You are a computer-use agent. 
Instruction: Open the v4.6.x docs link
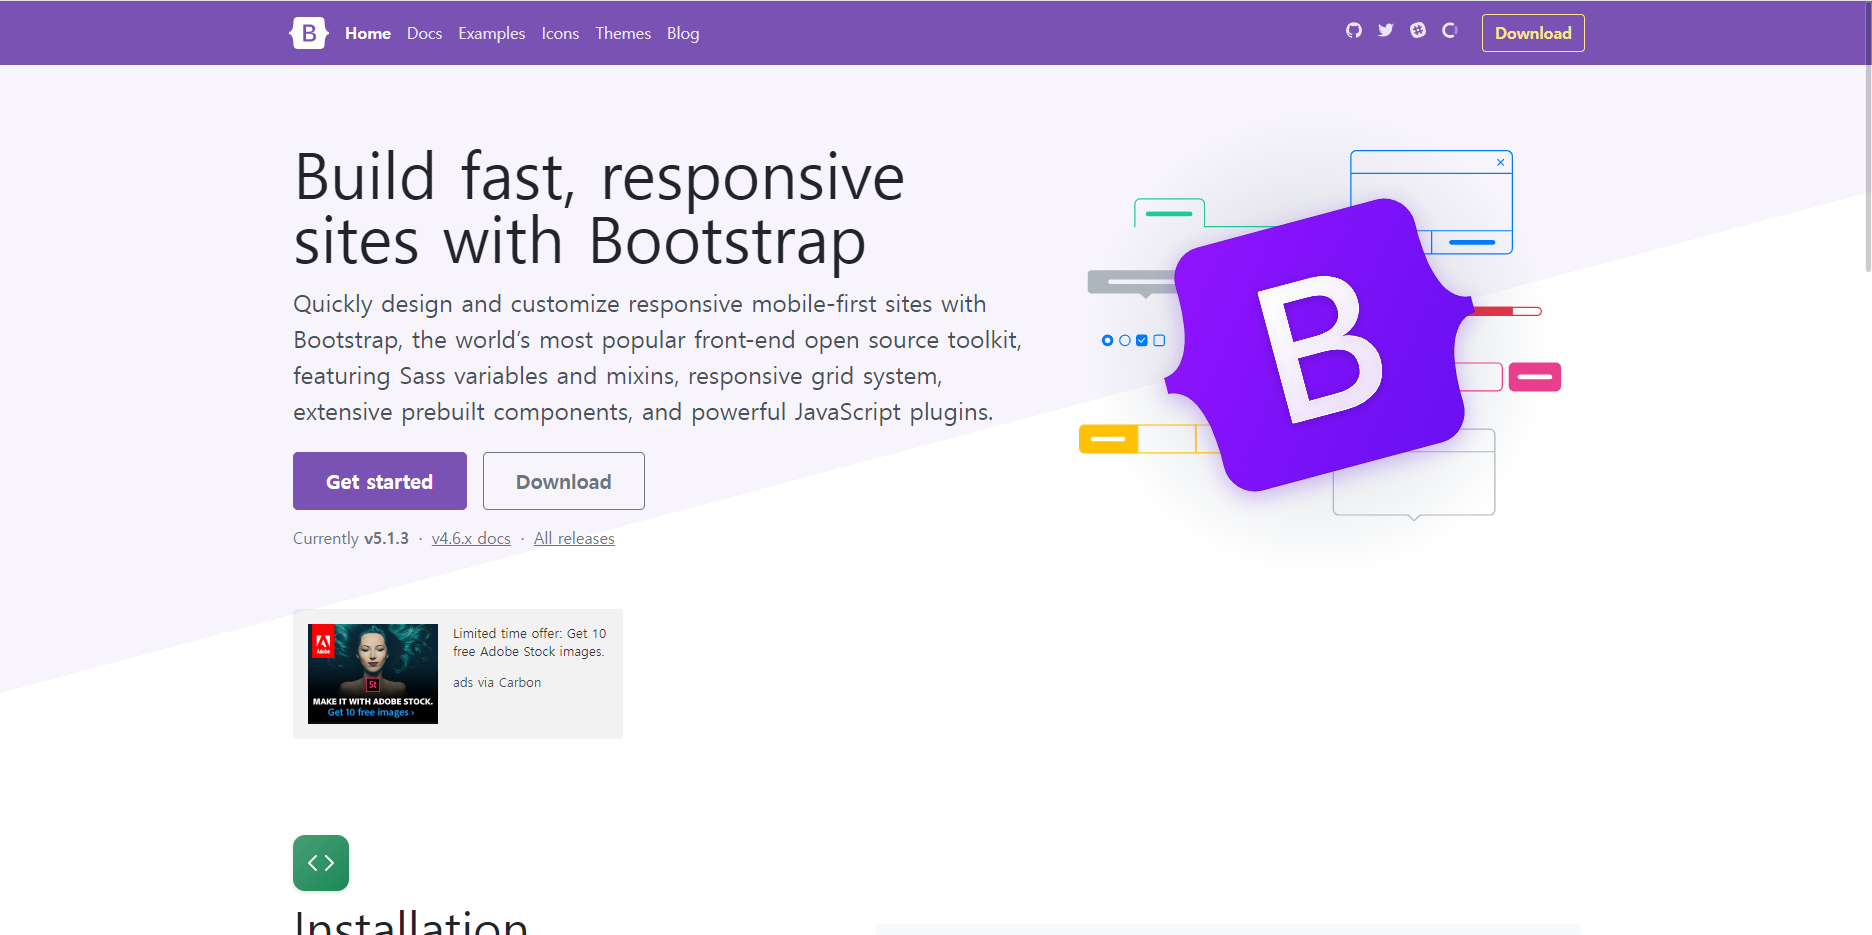coord(471,538)
